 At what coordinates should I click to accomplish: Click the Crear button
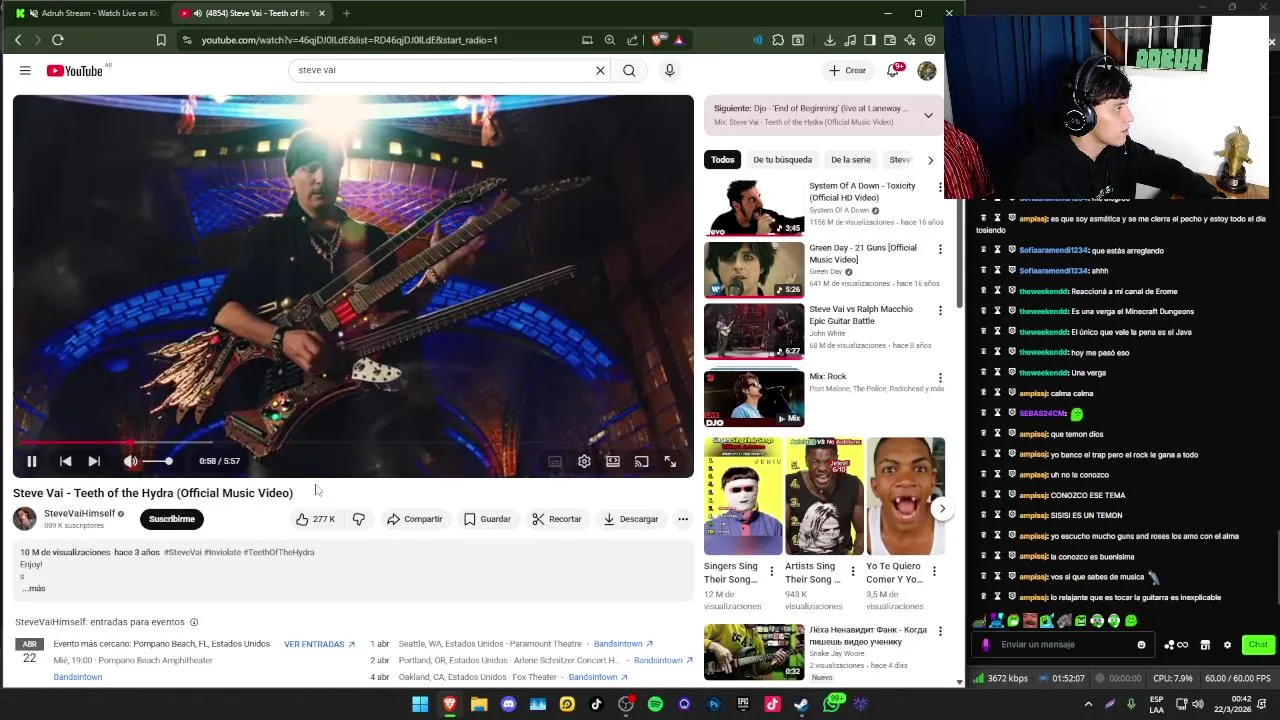tap(847, 70)
